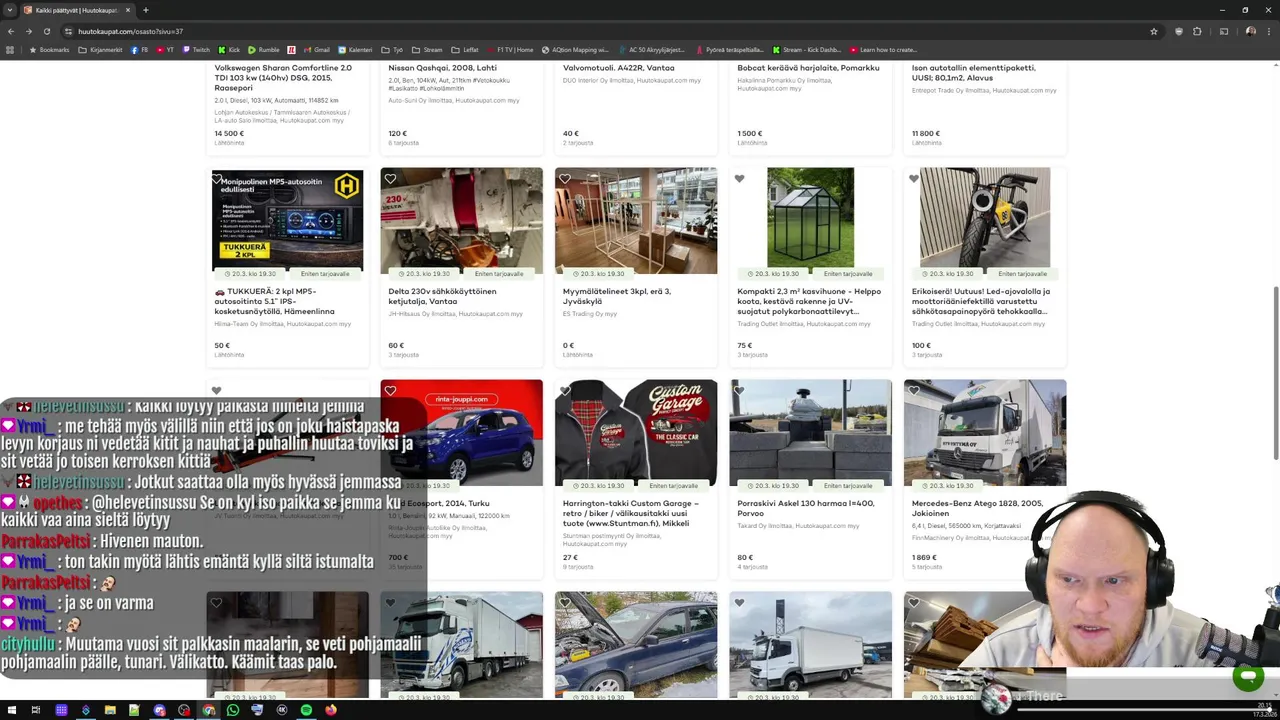Open the Rumble bookmark
The height and width of the screenshot is (720, 1280).
click(264, 49)
